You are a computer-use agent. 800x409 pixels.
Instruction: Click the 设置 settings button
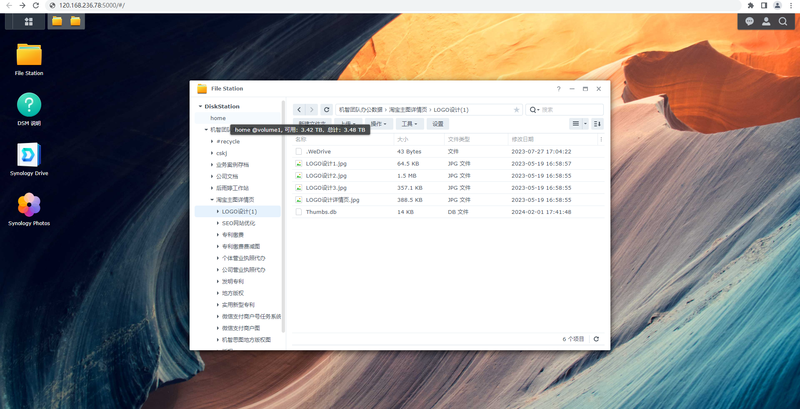(x=437, y=124)
